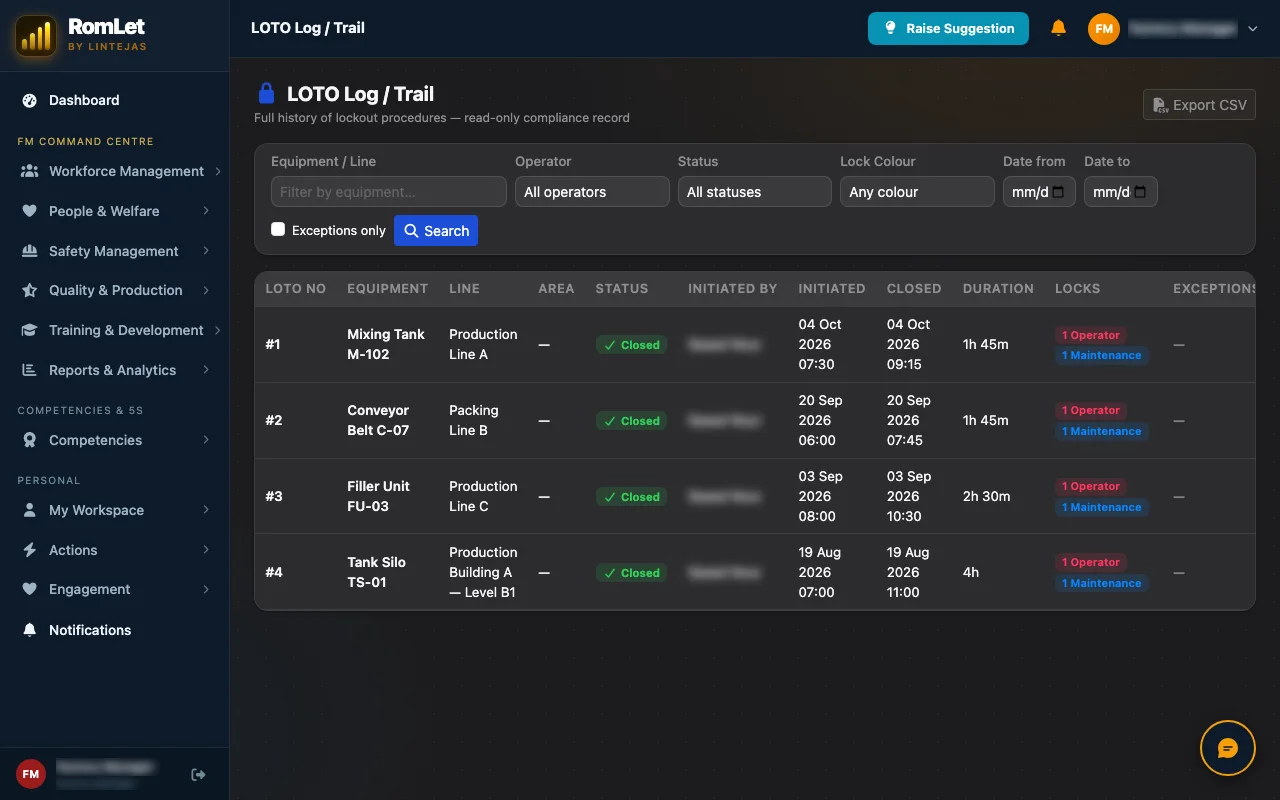Click the Training & Development graduation cap icon
Screen dimensions: 1280x800
29,330
